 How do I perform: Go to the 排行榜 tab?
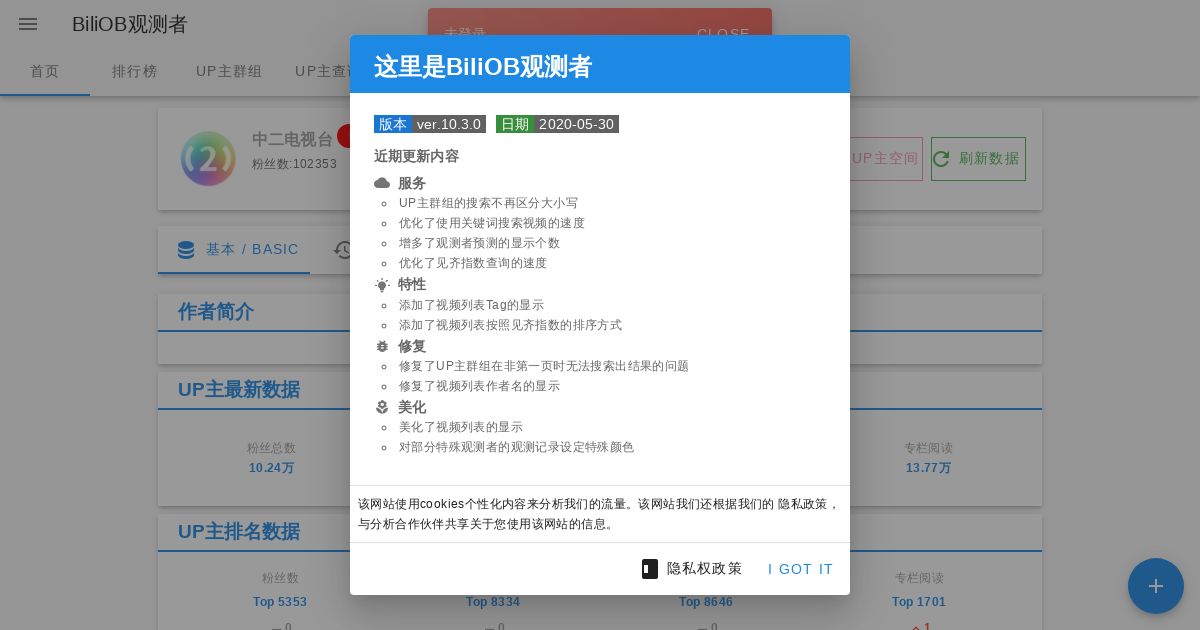[135, 71]
